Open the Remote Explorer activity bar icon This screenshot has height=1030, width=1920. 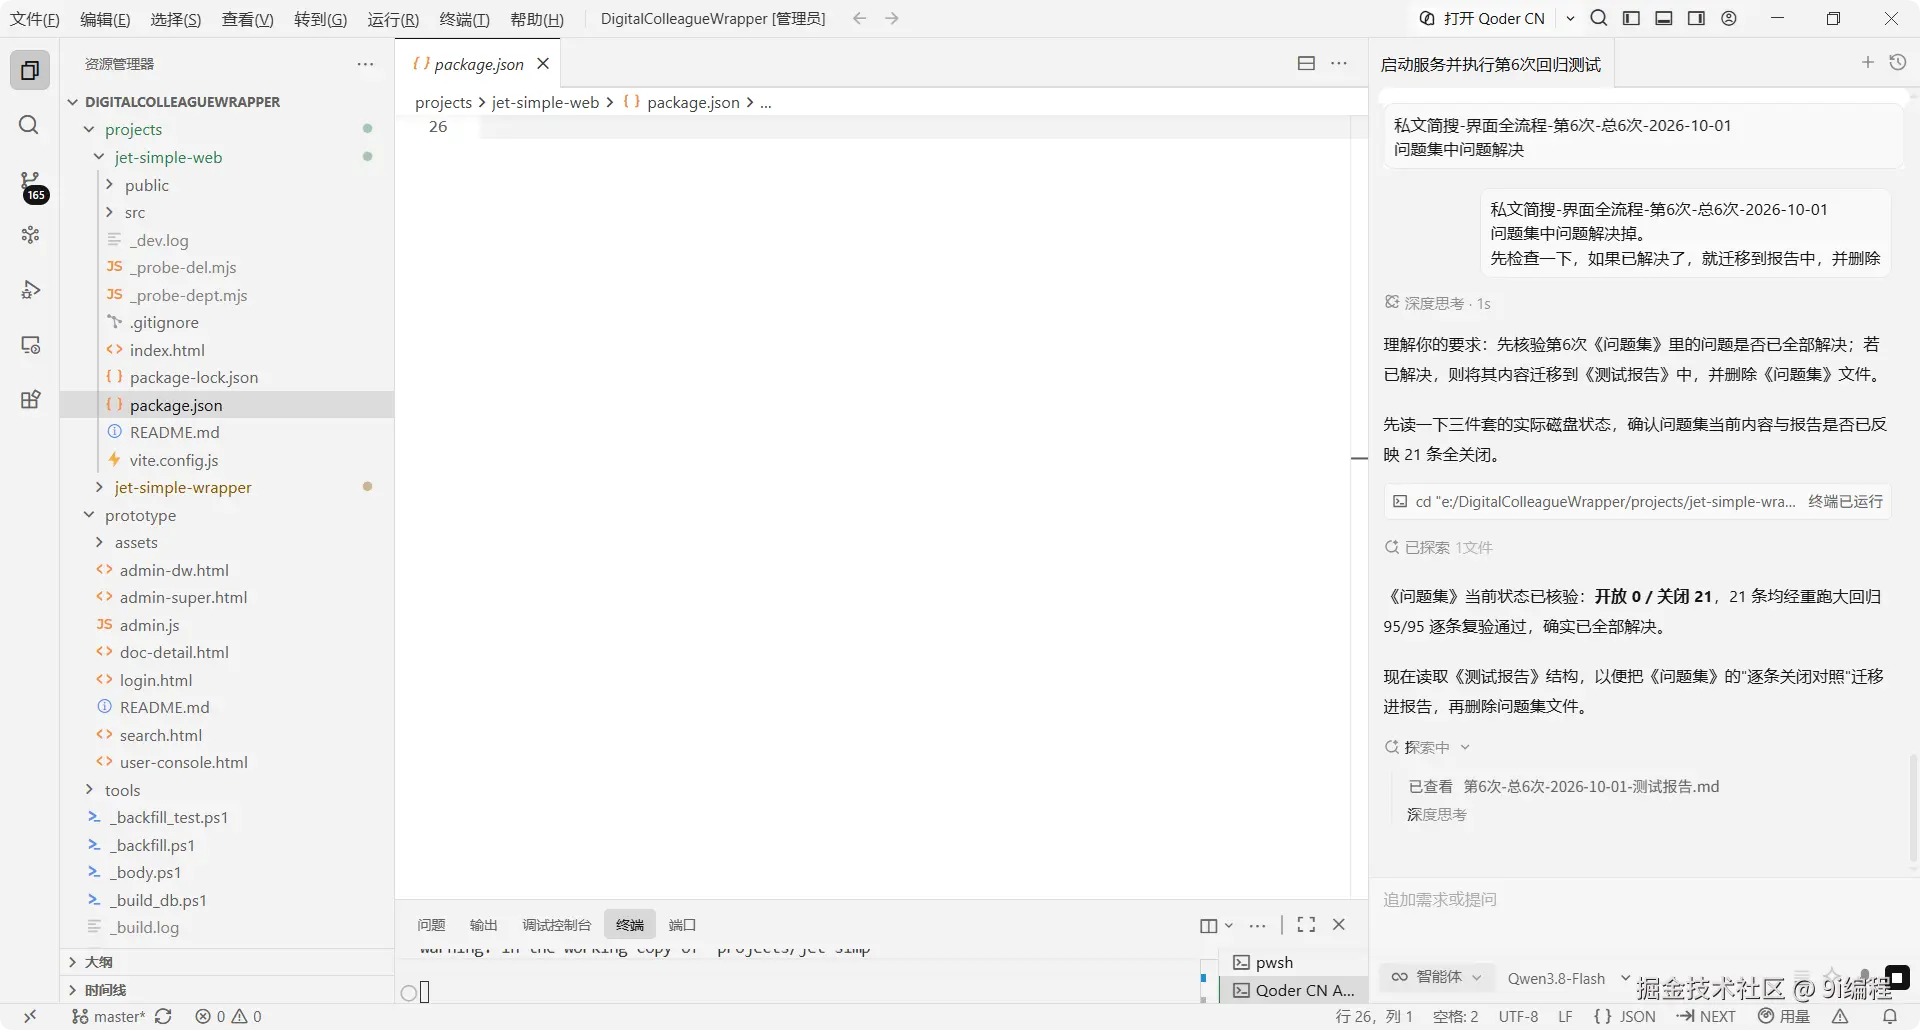pos(30,345)
